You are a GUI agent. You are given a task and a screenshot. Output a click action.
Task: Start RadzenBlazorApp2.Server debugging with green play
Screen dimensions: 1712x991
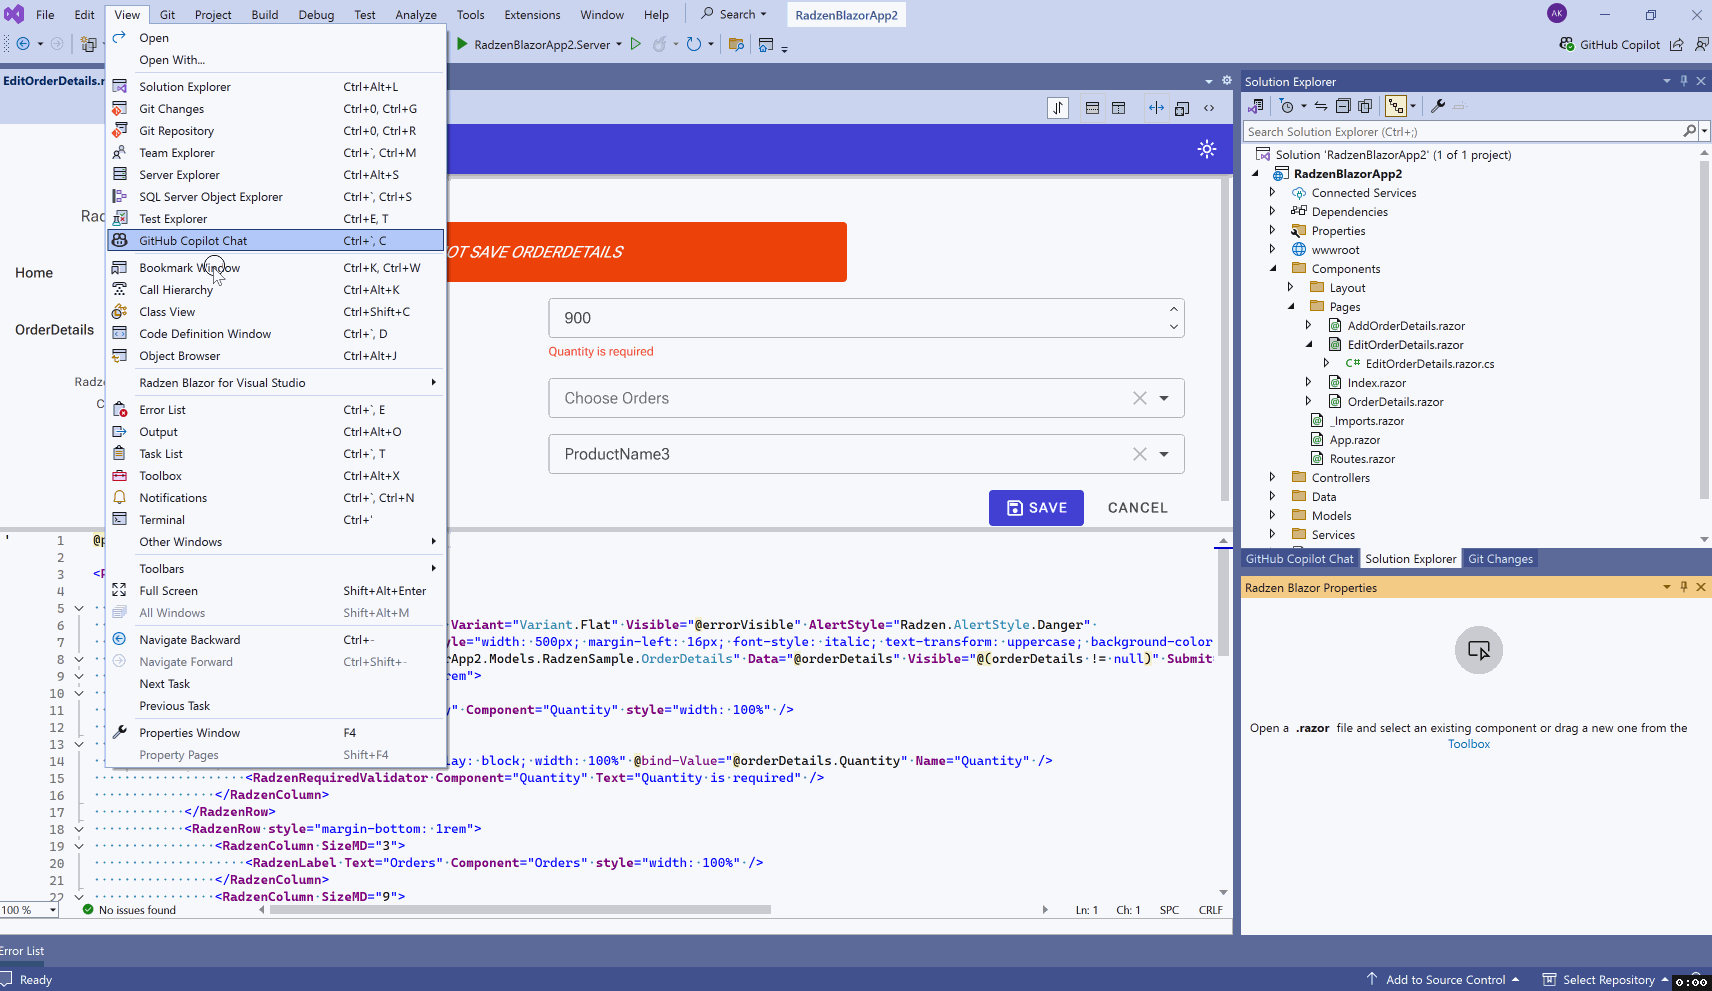pos(462,44)
